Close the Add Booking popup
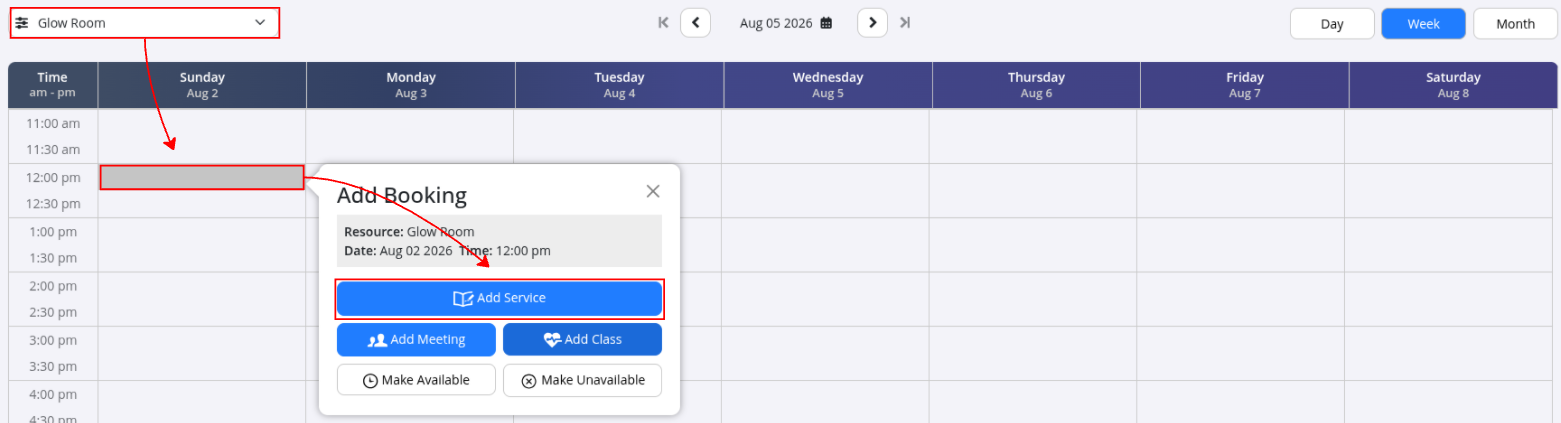1561x423 pixels. point(653,191)
